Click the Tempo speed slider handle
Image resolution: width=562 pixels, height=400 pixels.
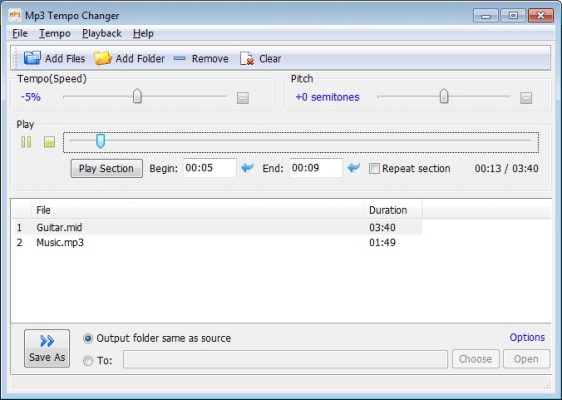137,96
